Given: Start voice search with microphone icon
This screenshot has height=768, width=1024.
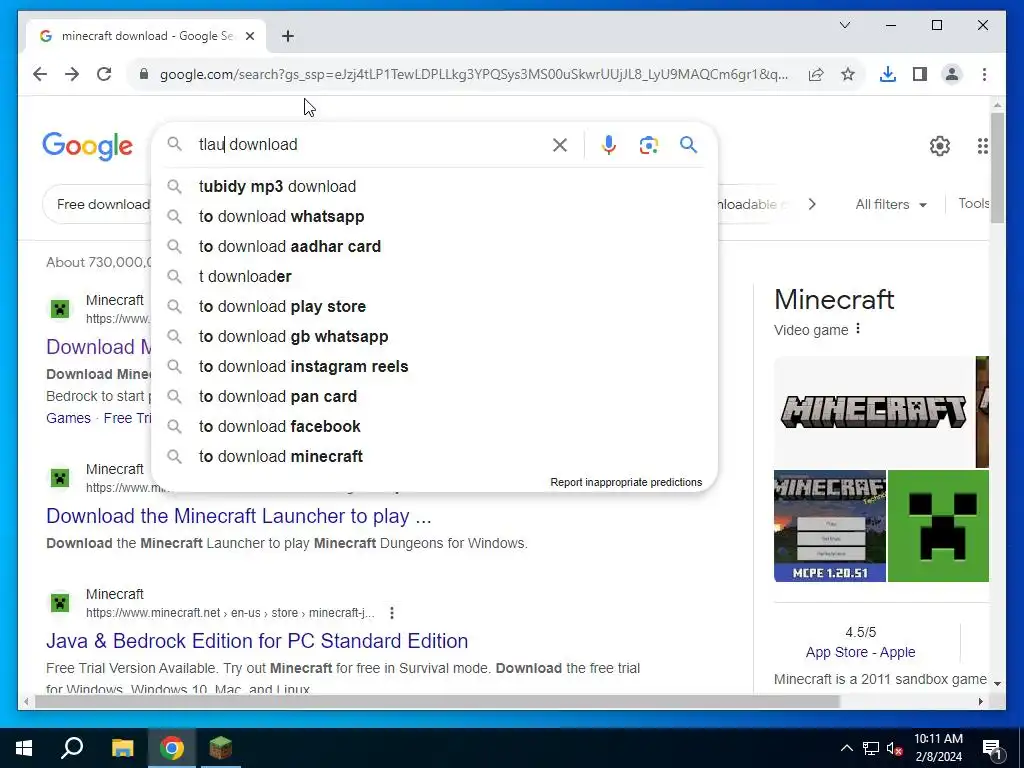Looking at the screenshot, I should (609, 145).
